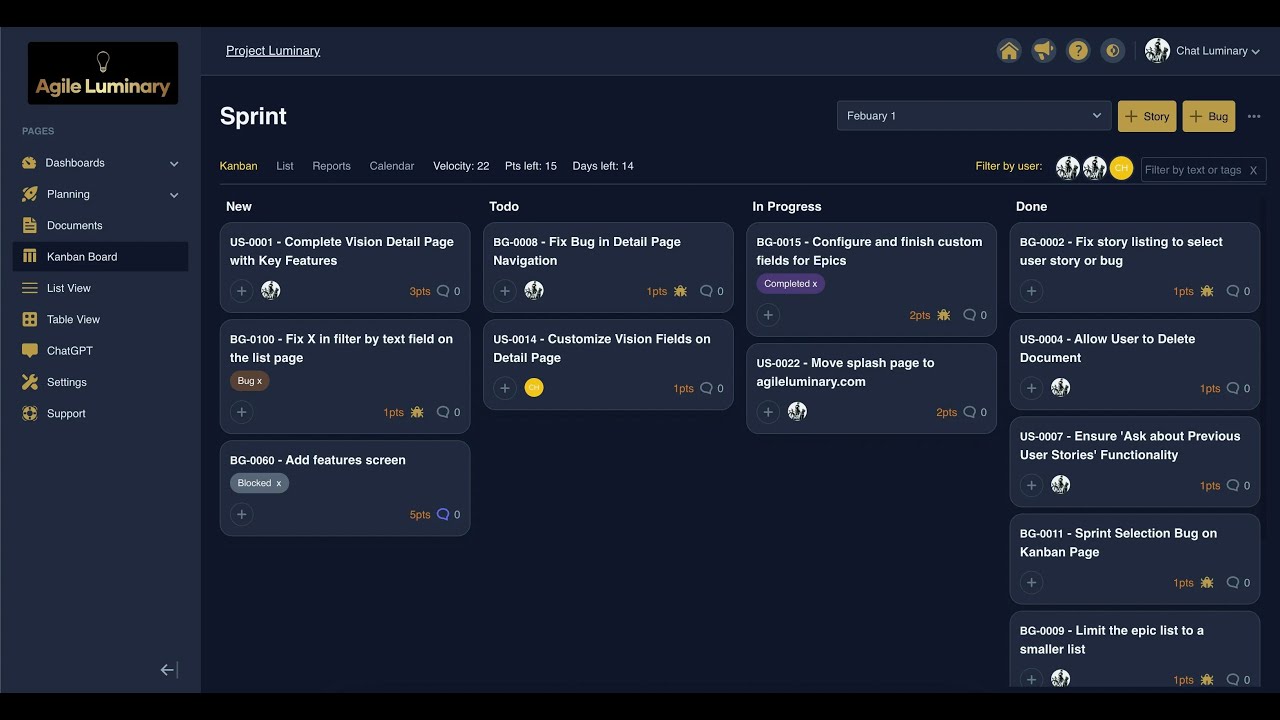Open the help question mark icon
This screenshot has height=720, width=1280.
click(1078, 51)
